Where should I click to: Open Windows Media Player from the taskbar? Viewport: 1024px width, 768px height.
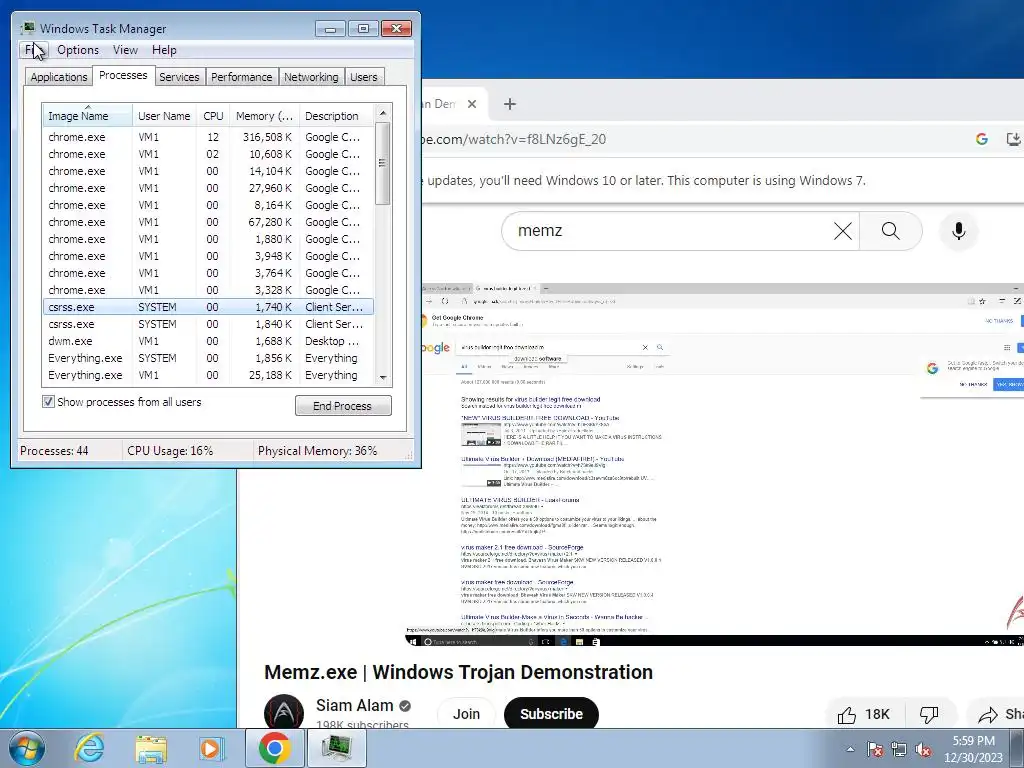(212, 748)
